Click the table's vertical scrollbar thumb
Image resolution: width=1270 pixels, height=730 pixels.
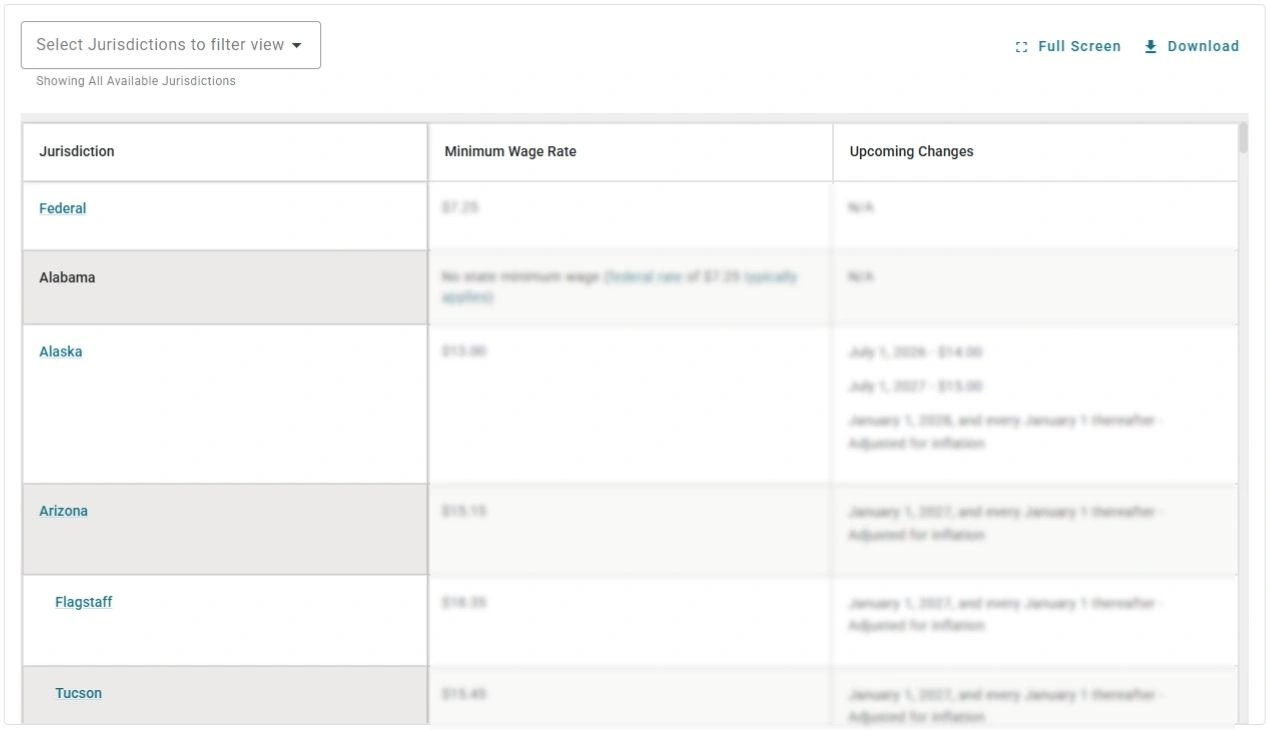[x=1243, y=138]
